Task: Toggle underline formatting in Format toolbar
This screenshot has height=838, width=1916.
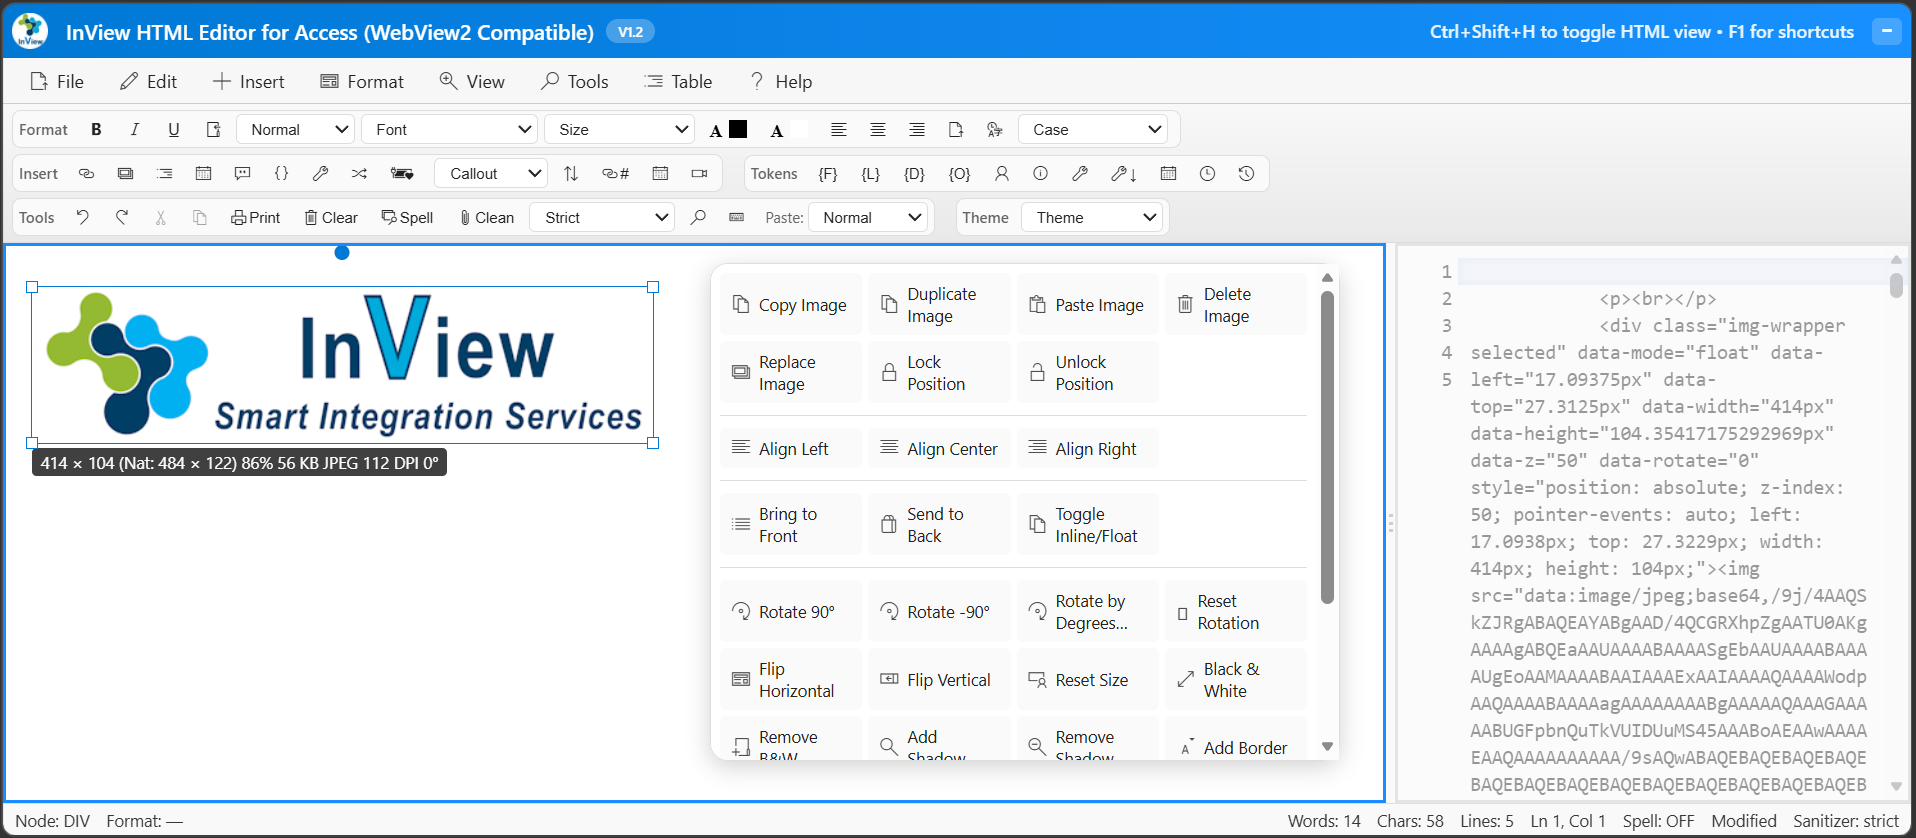Action: coord(174,129)
